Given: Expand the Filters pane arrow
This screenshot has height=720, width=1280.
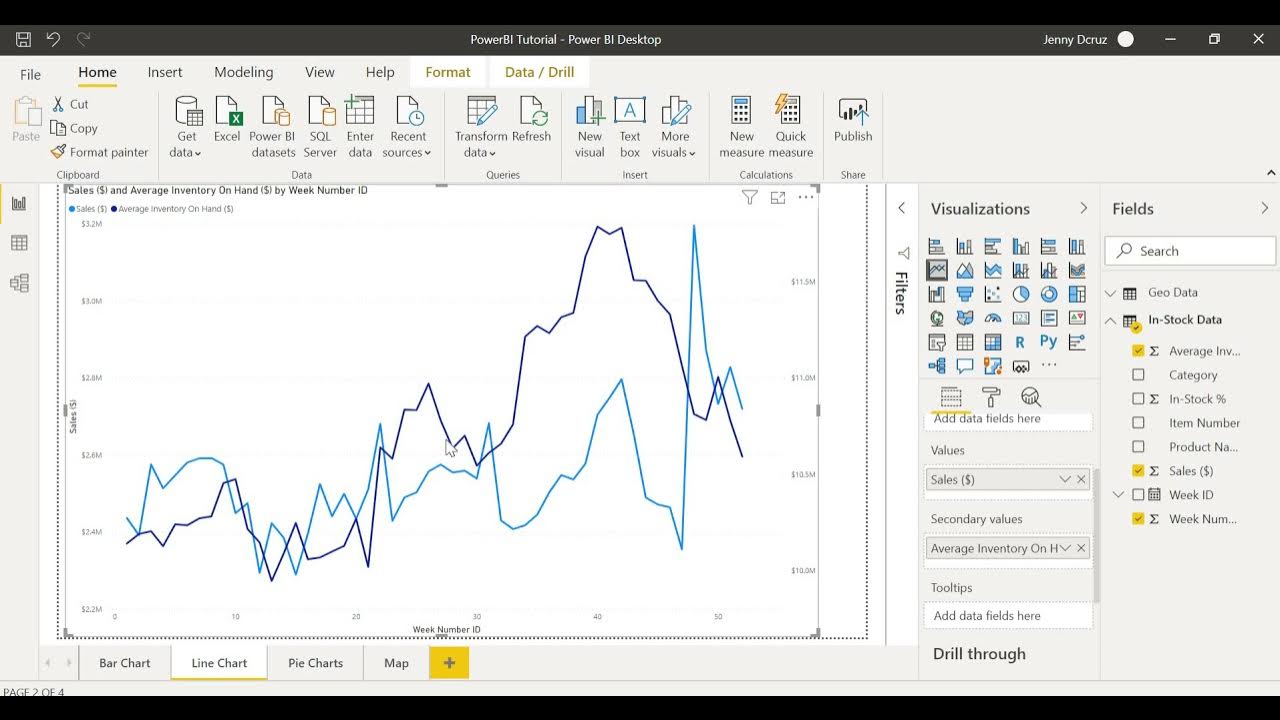Looking at the screenshot, I should point(902,208).
